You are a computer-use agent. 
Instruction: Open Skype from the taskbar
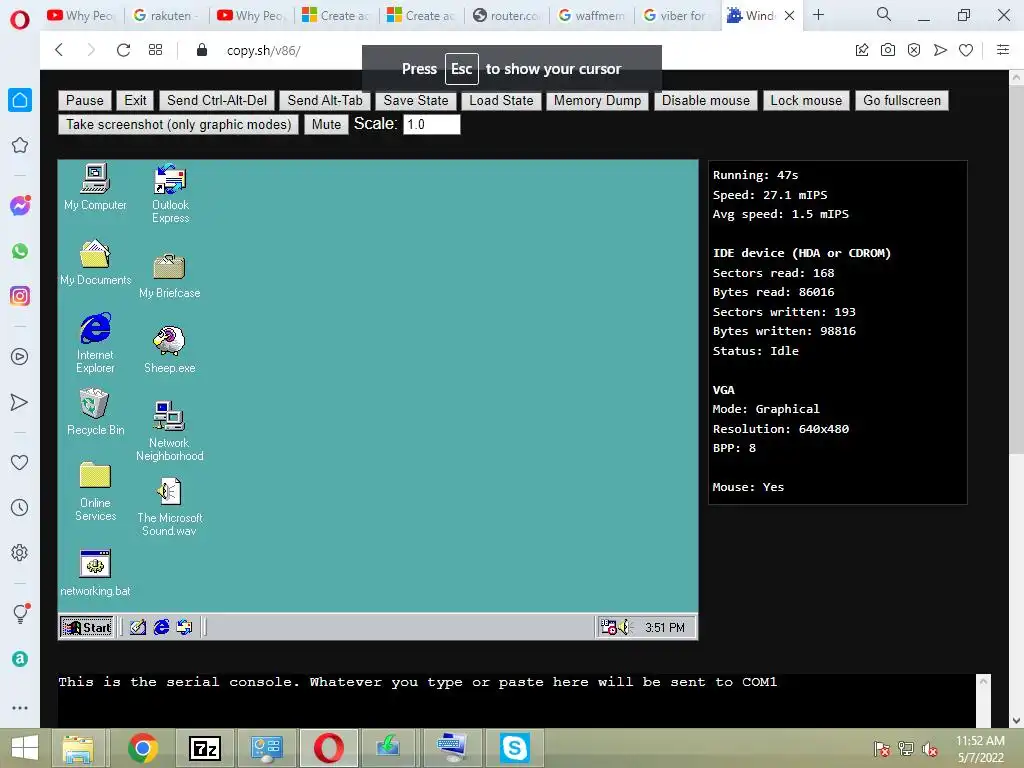click(514, 748)
